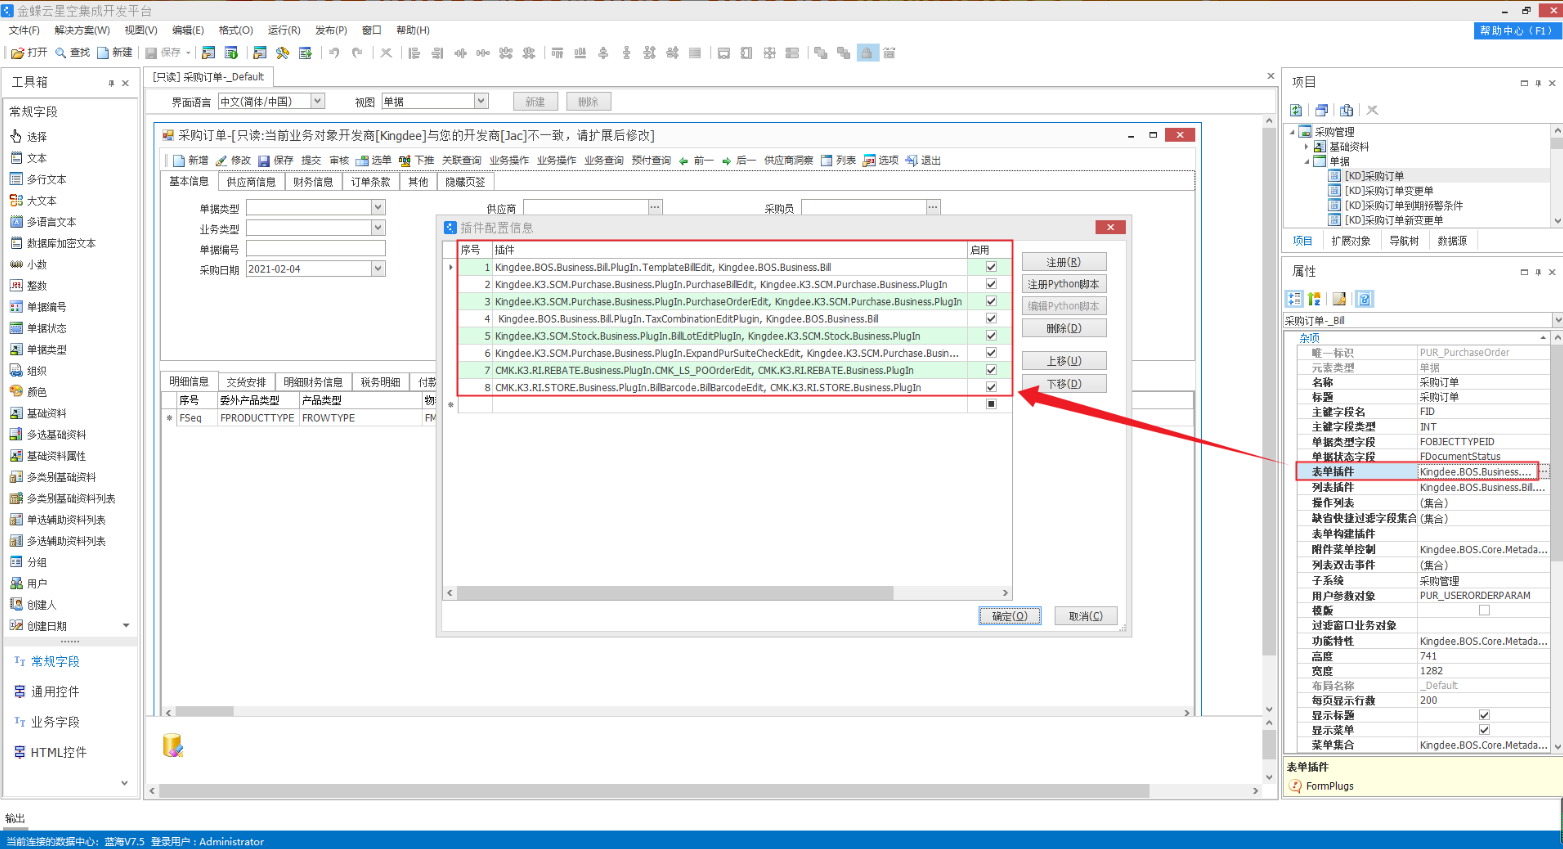This screenshot has height=849, width=1563.
Task: Select the 用户 field in the toolbox
Action: pos(28,583)
